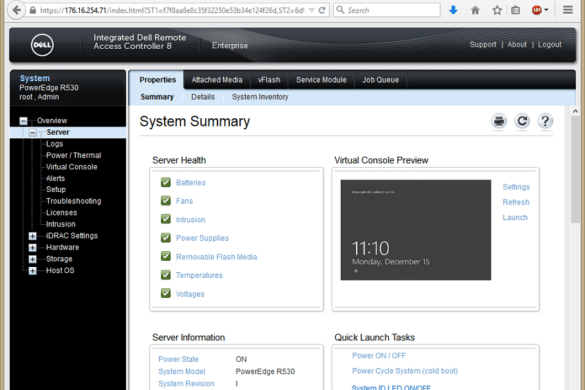Click the green check icon next to Temperatures
Screen dimensions: 585x390
click(x=166, y=275)
